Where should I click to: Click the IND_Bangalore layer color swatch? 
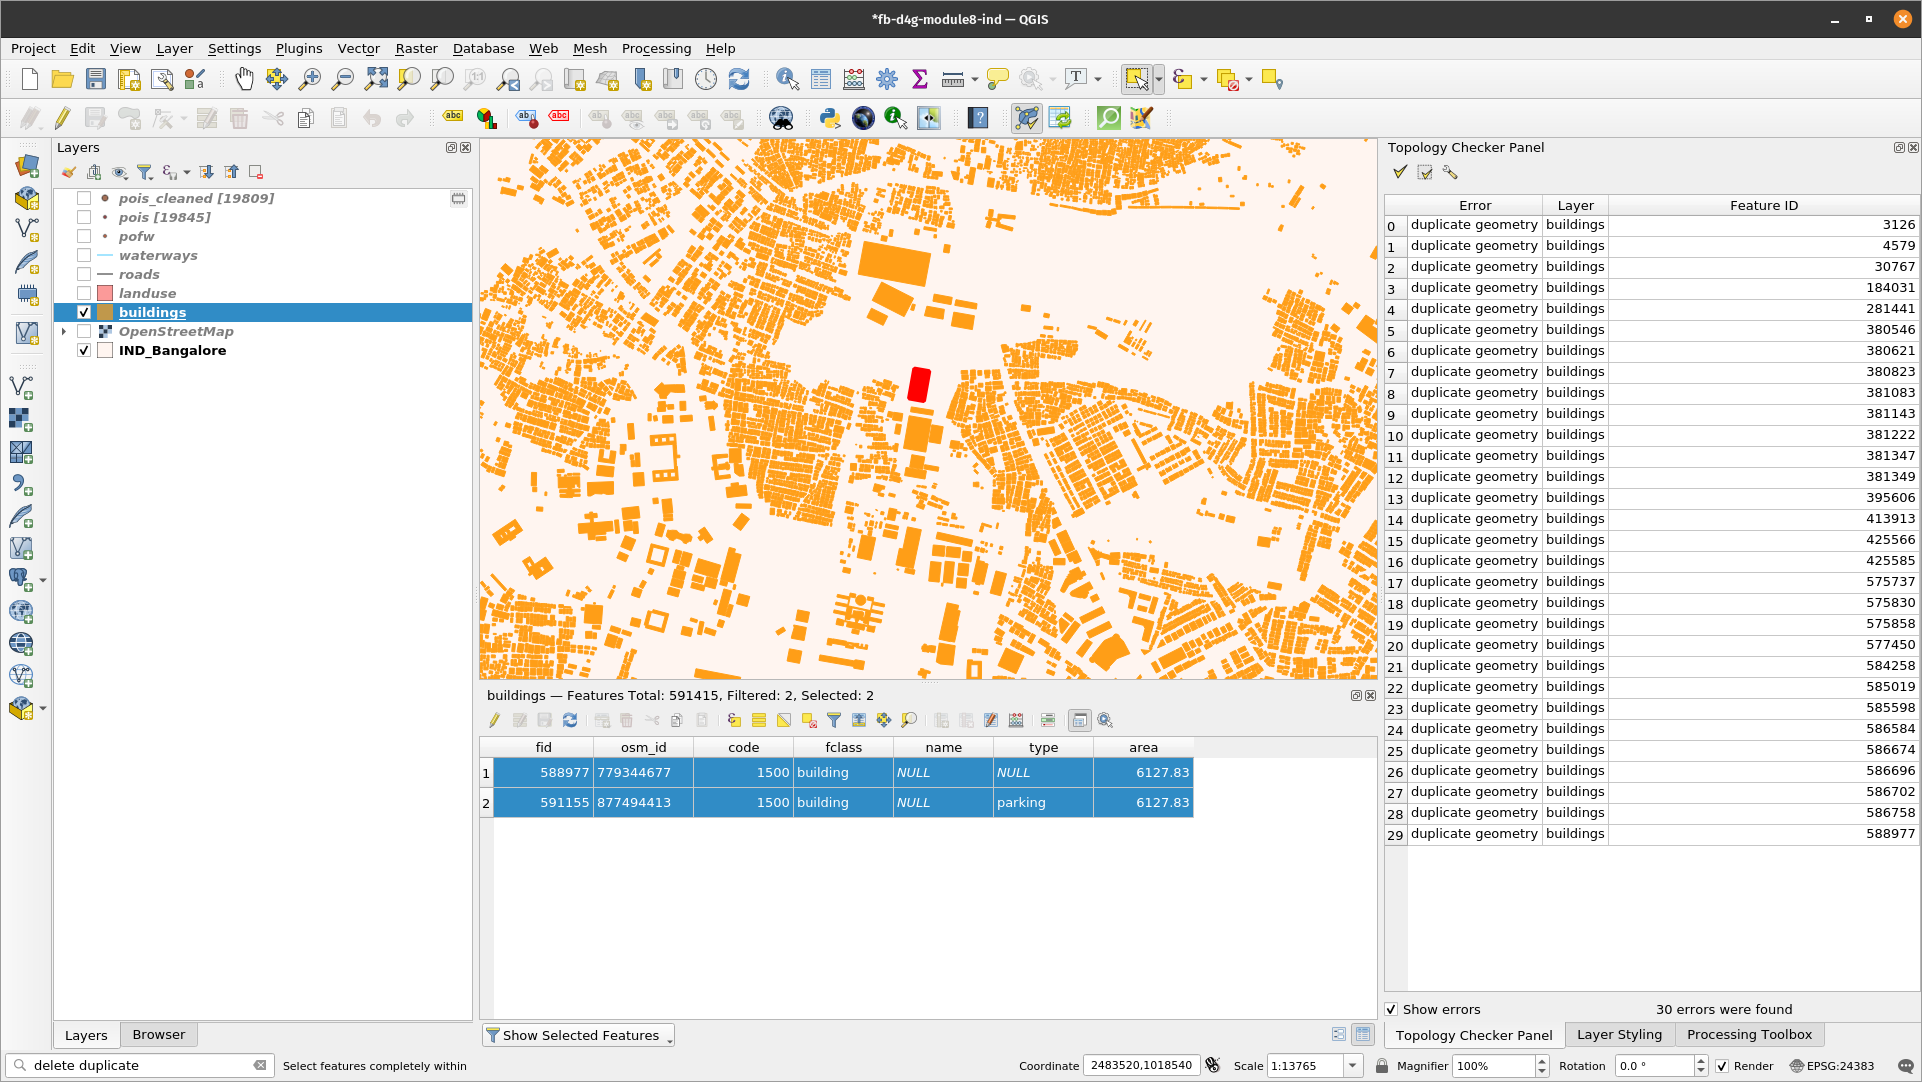(105, 350)
